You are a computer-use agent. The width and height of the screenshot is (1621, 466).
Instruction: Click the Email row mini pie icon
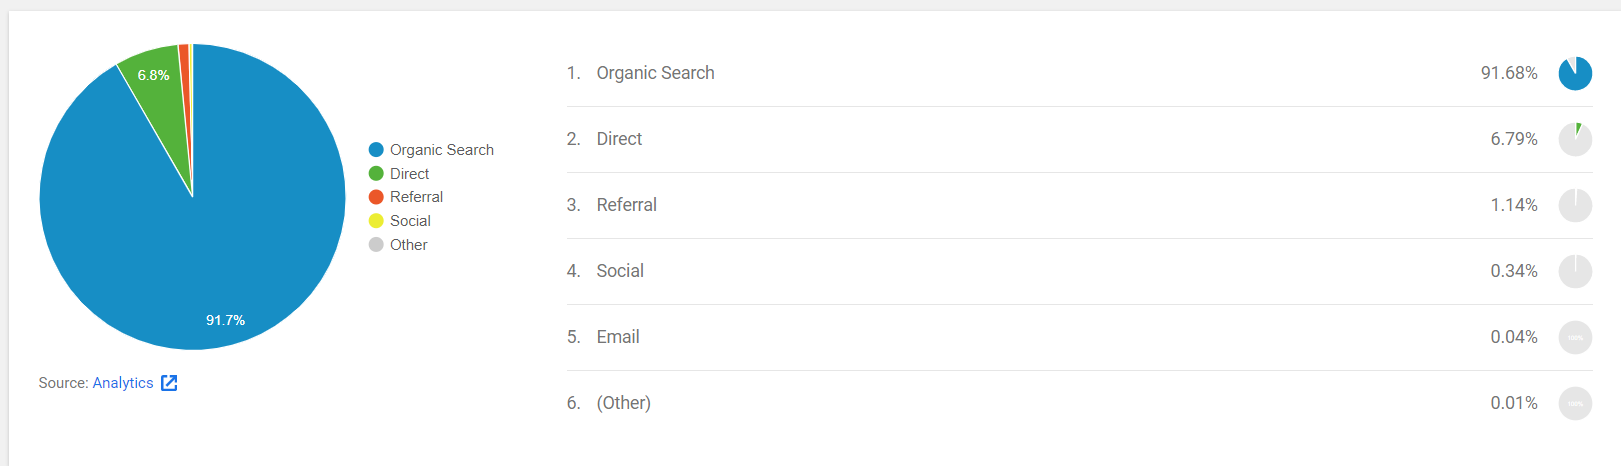coord(1575,337)
